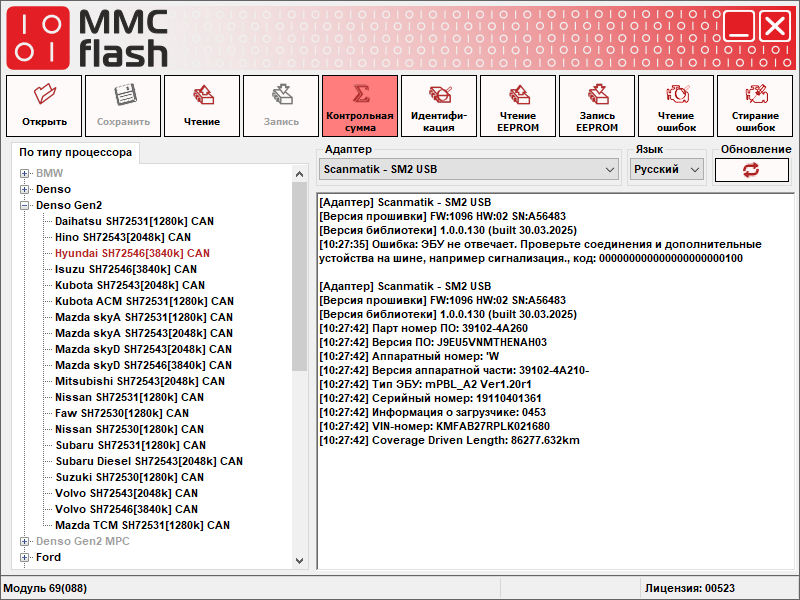800x600 pixels.
Task: Select Subaru SH72531[1280k] CAN
Action: point(131,445)
